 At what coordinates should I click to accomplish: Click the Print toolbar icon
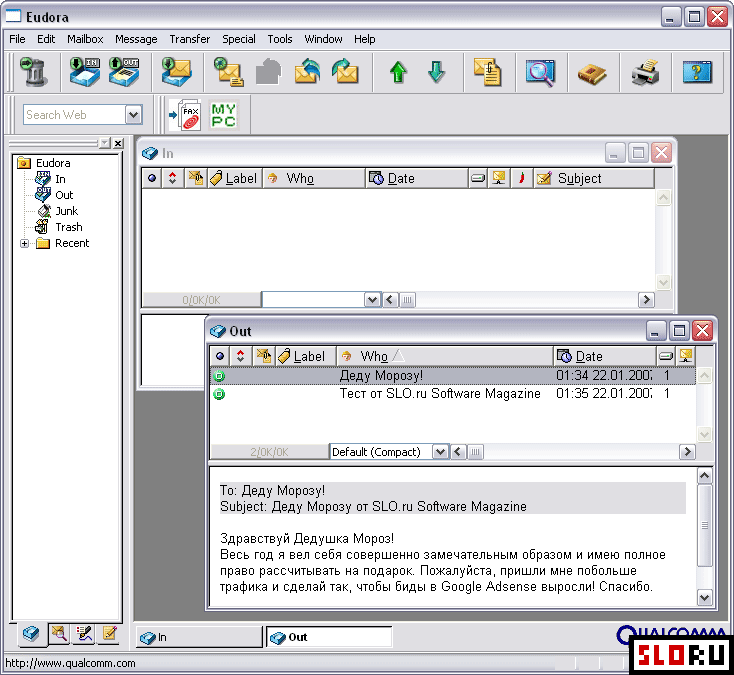(645, 73)
